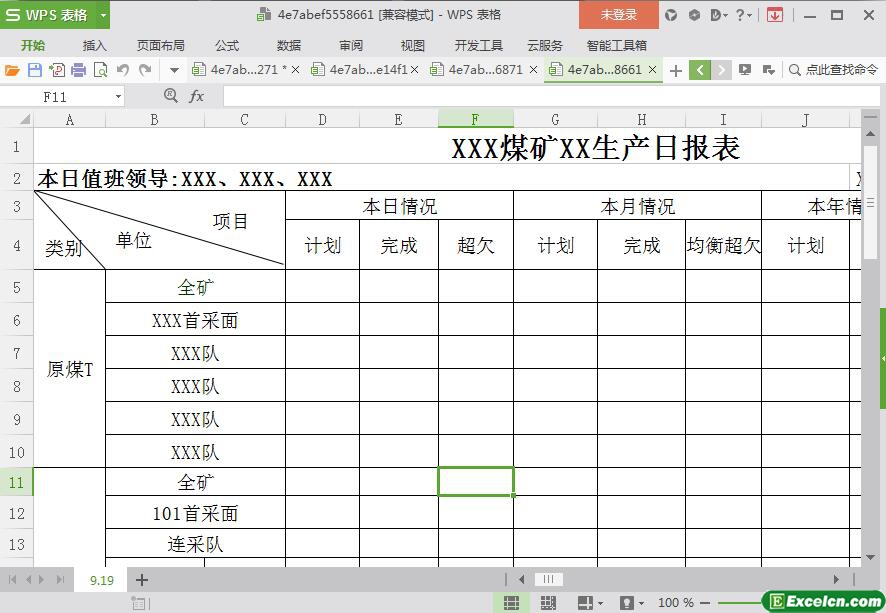
Task: Add a new document tab with plus
Action: pyautogui.click(x=675, y=71)
